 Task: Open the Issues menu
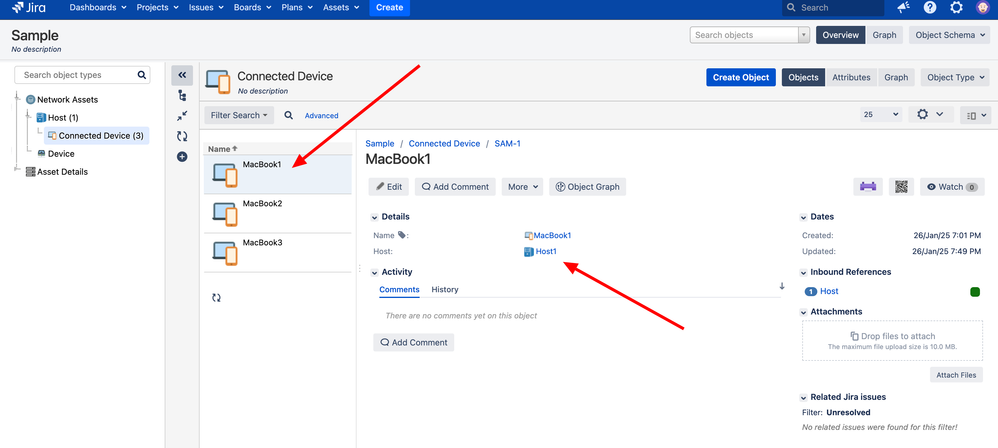coord(206,8)
